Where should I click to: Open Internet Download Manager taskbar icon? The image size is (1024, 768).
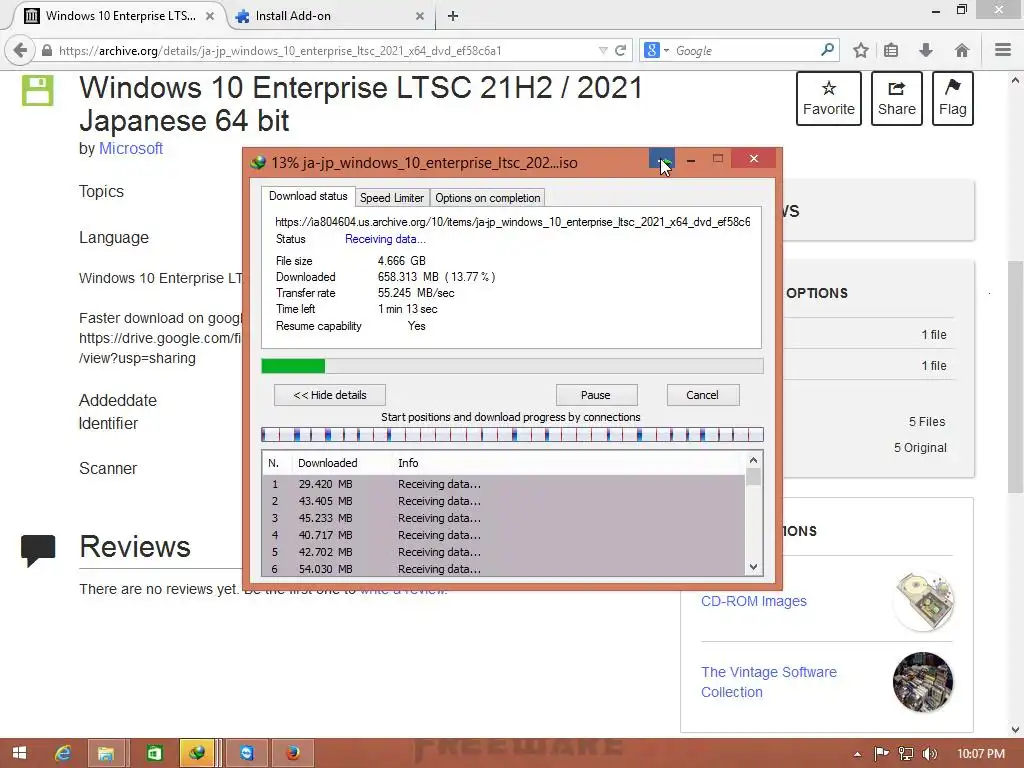coord(197,753)
